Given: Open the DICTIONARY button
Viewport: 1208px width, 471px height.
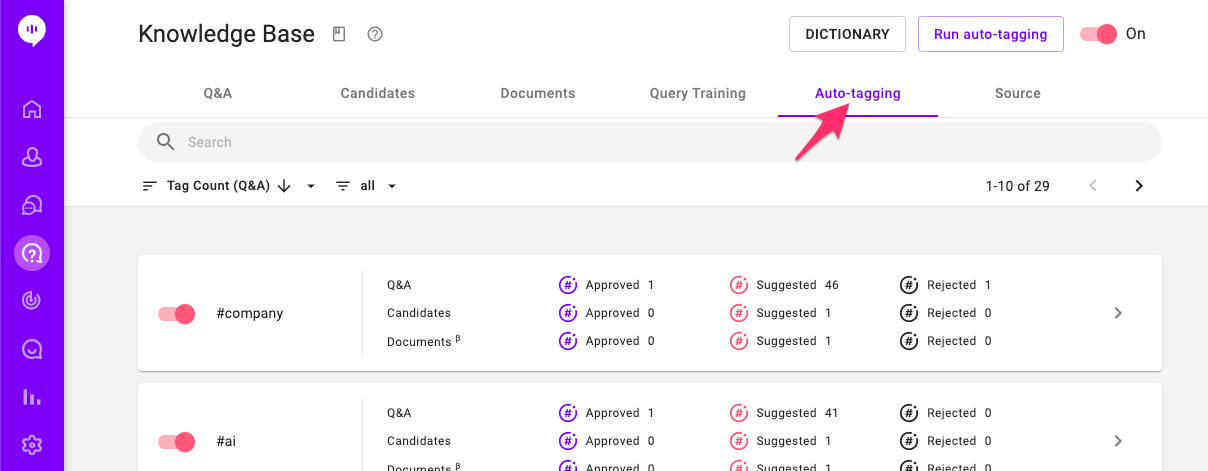Looking at the screenshot, I should click(x=847, y=34).
